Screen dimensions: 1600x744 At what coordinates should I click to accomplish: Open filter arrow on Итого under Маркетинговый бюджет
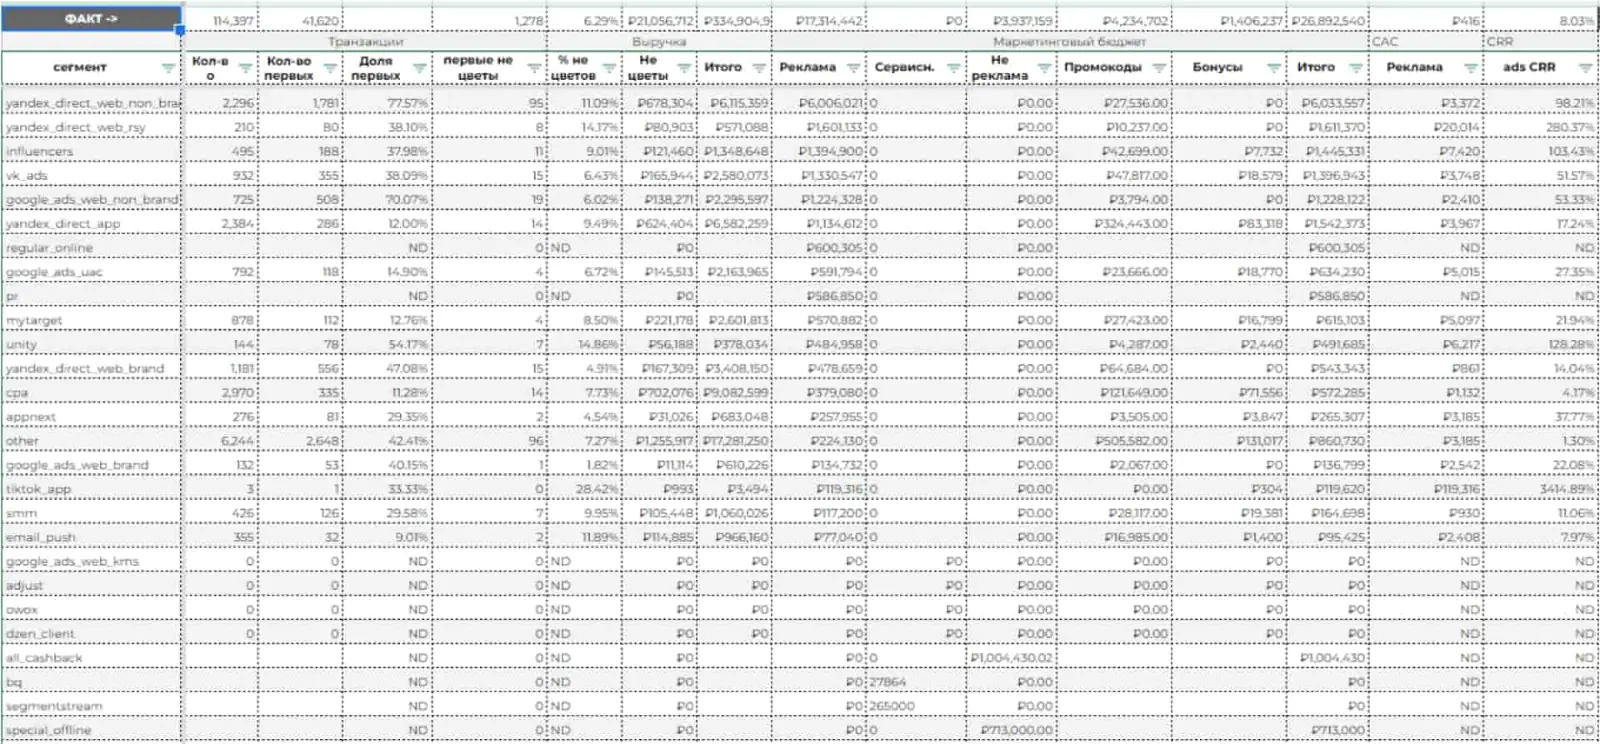[1356, 68]
